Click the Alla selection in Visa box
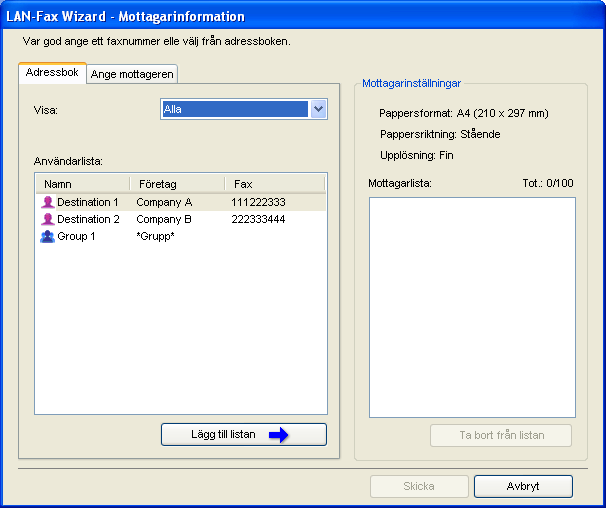The width and height of the screenshot is (606, 508). coord(235,109)
